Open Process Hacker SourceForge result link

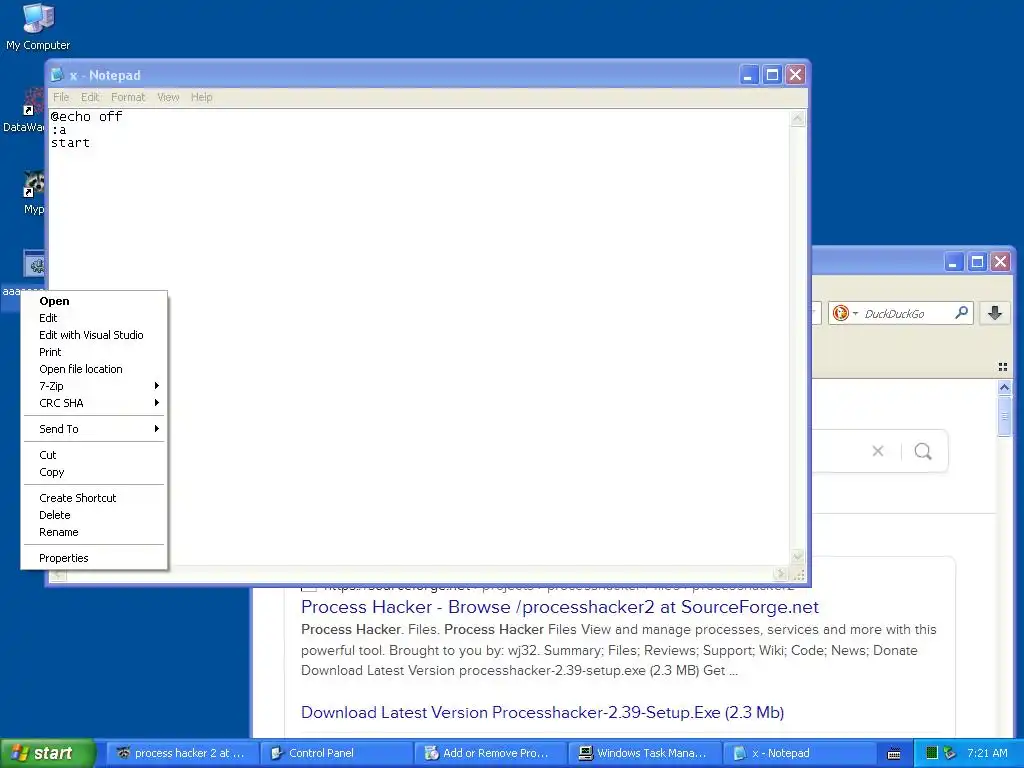pos(560,607)
